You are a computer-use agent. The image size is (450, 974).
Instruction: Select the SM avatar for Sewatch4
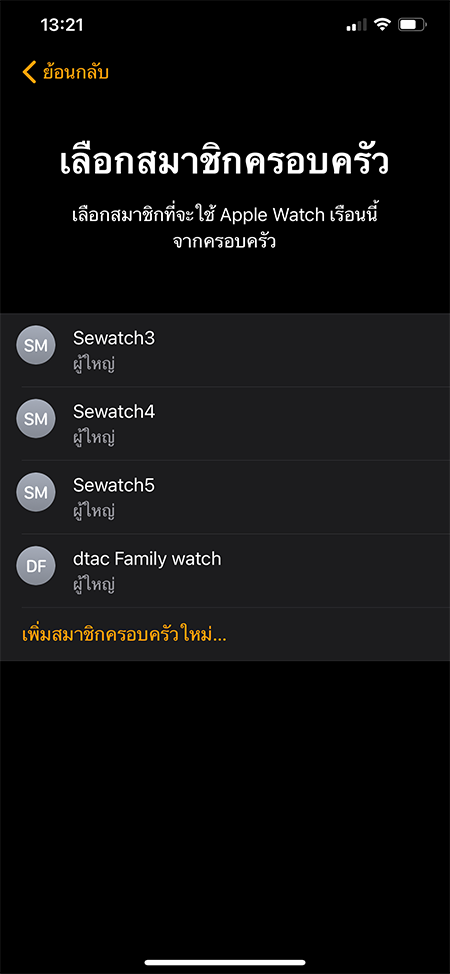(x=35, y=419)
